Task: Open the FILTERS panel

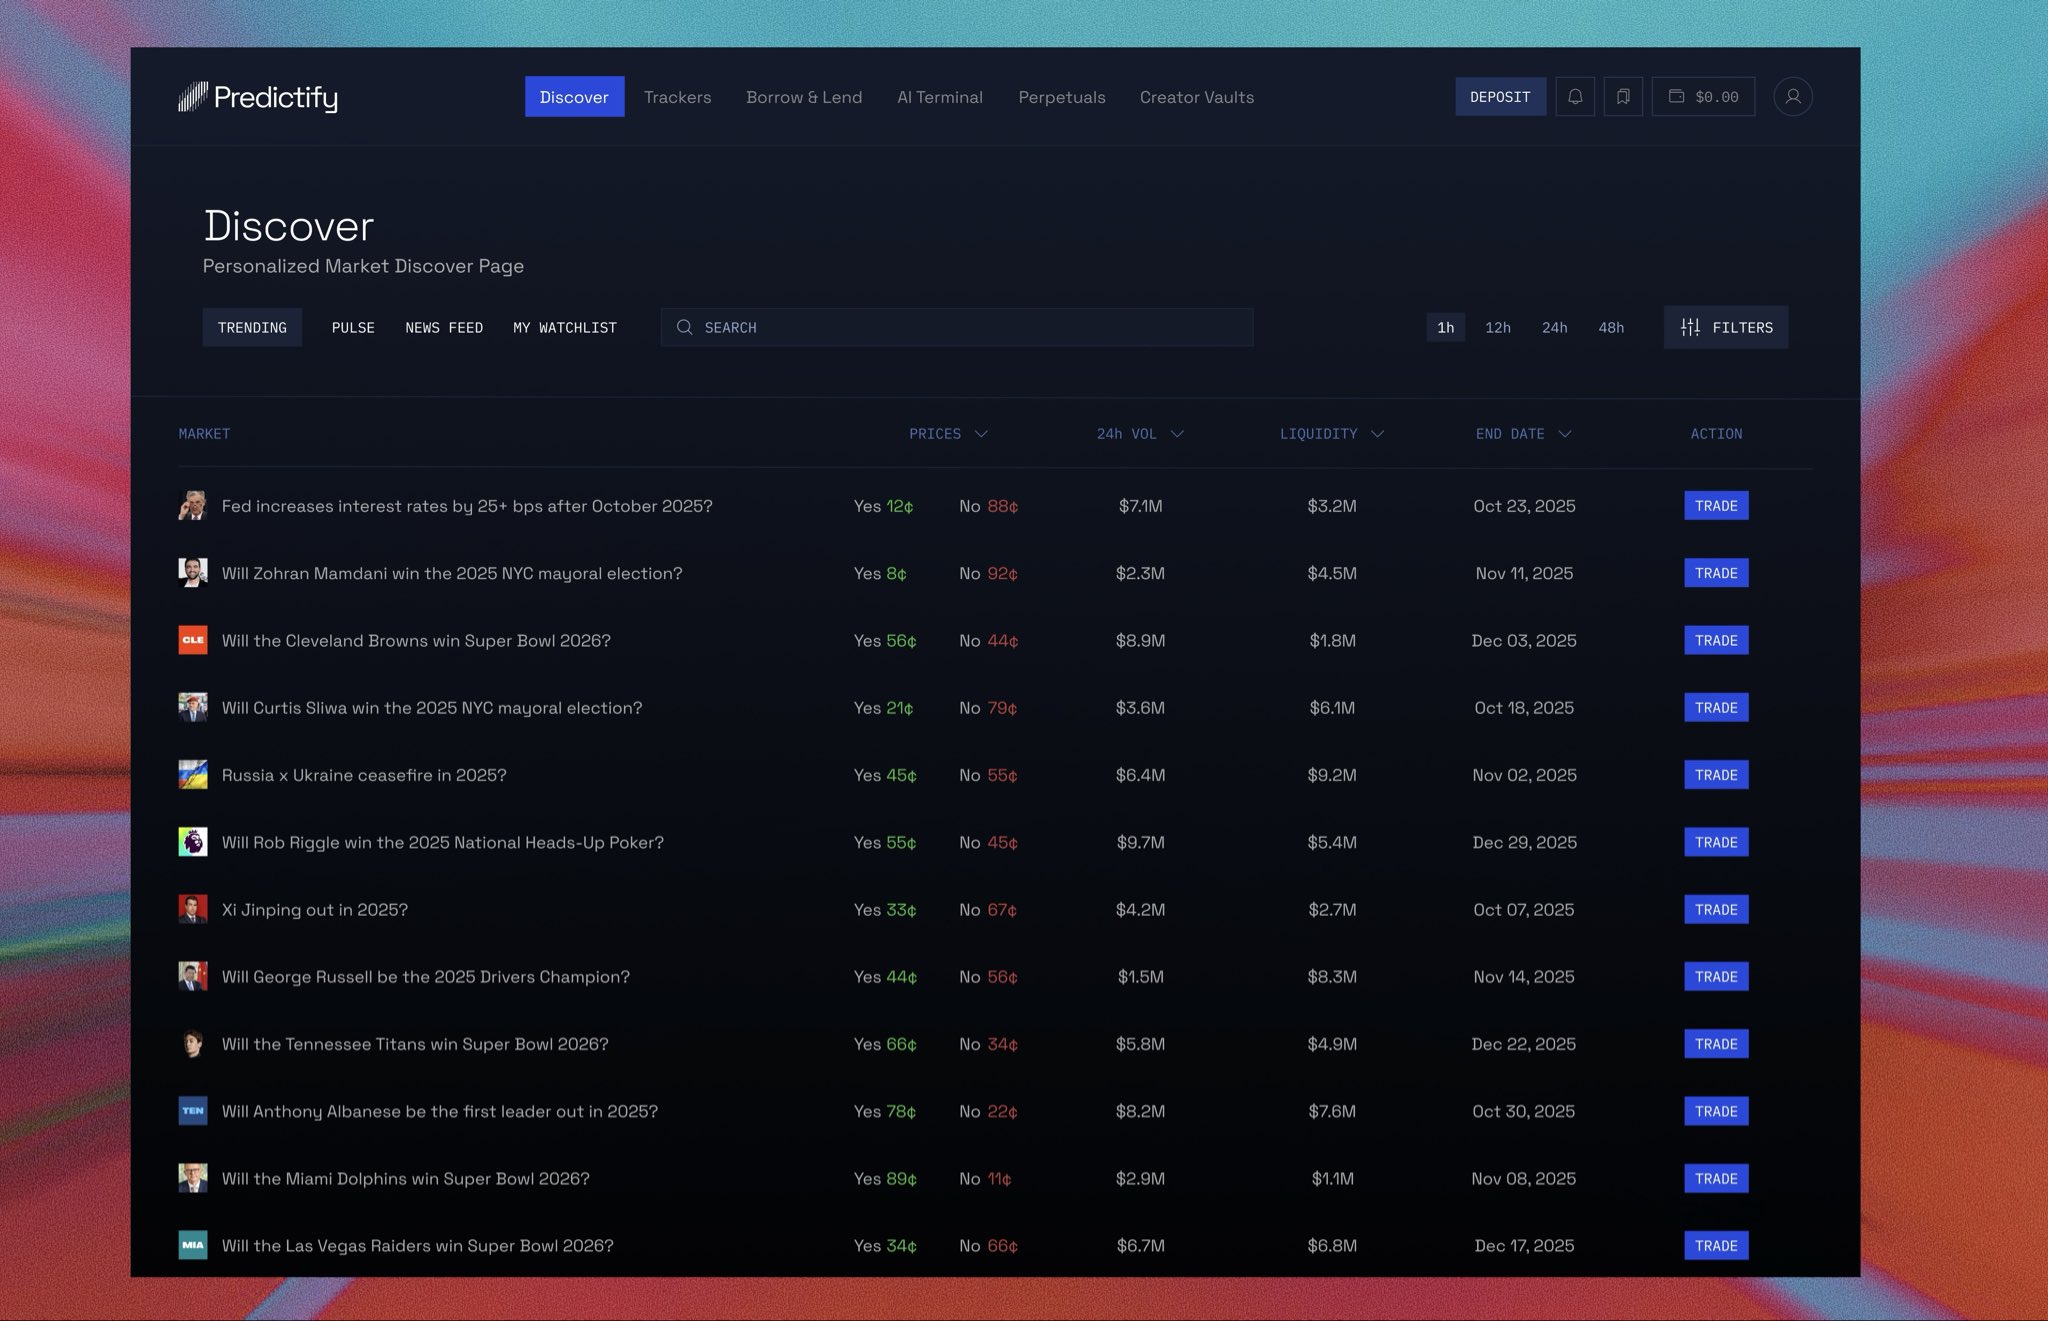Action: tap(1726, 327)
